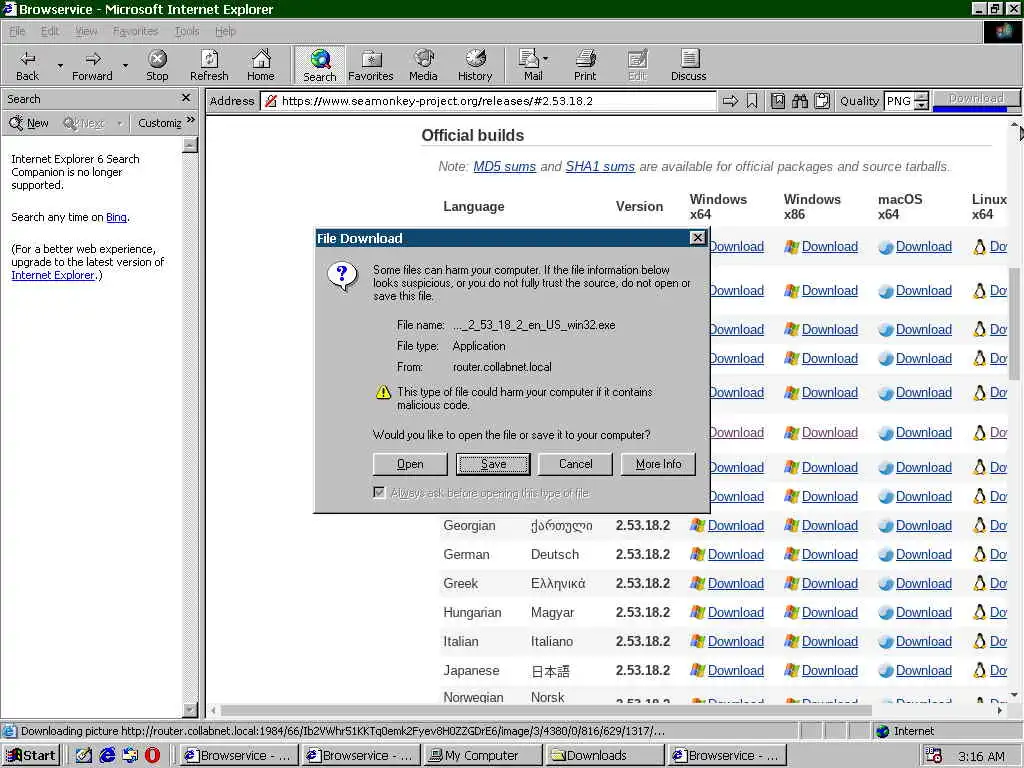This screenshot has height=768, width=1024.
Task: Toggle the Search companion toolbar button
Action: (319, 65)
